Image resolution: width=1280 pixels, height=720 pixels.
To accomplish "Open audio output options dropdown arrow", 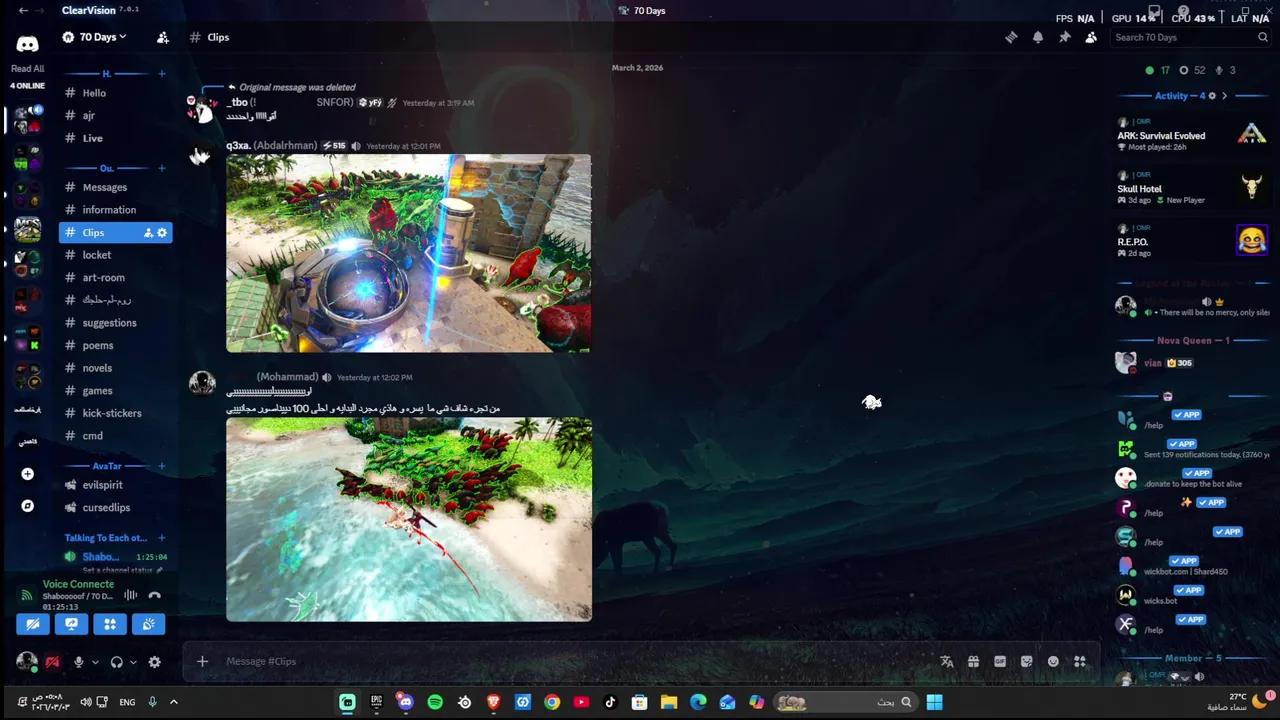I will click(133, 662).
